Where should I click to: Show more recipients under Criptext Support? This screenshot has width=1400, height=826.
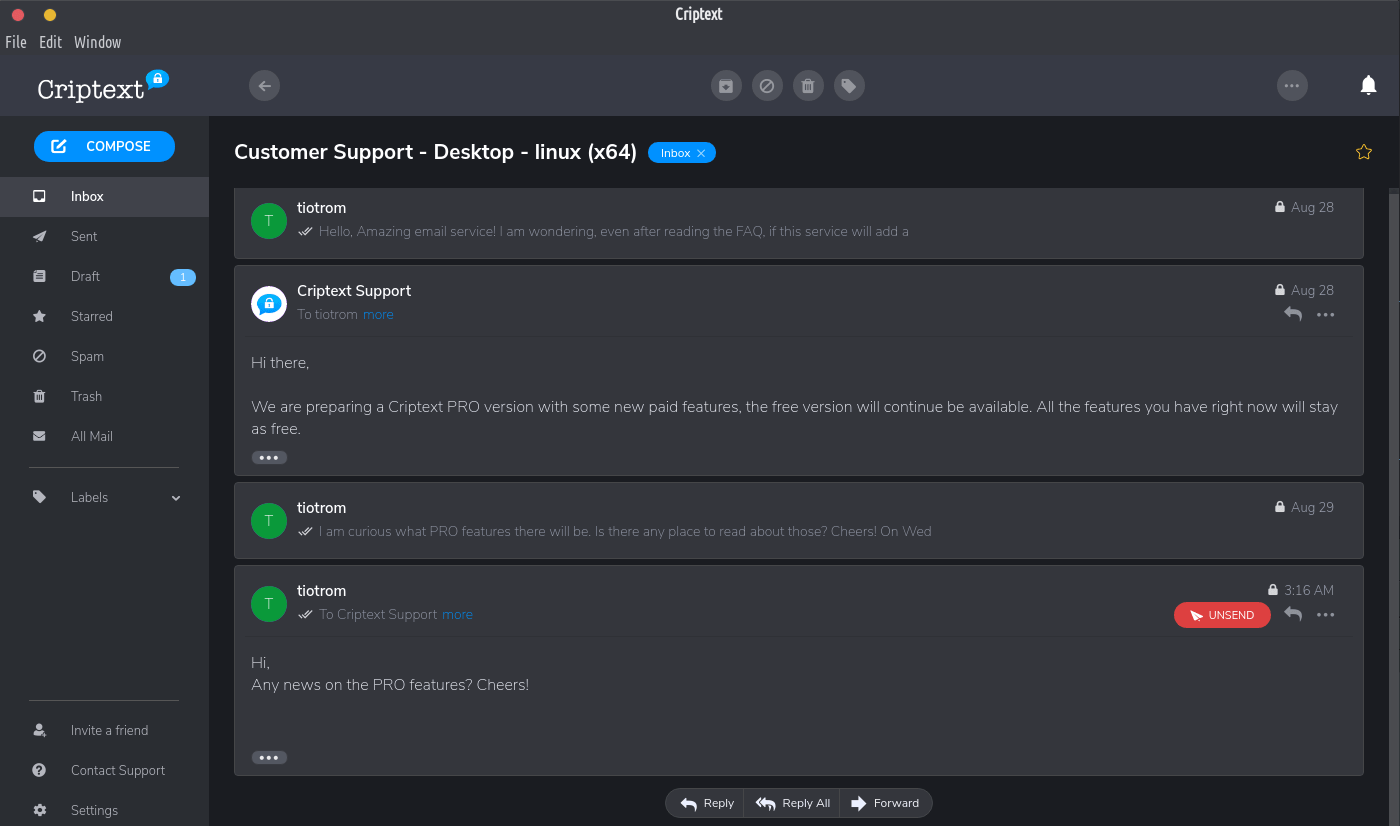(x=378, y=315)
